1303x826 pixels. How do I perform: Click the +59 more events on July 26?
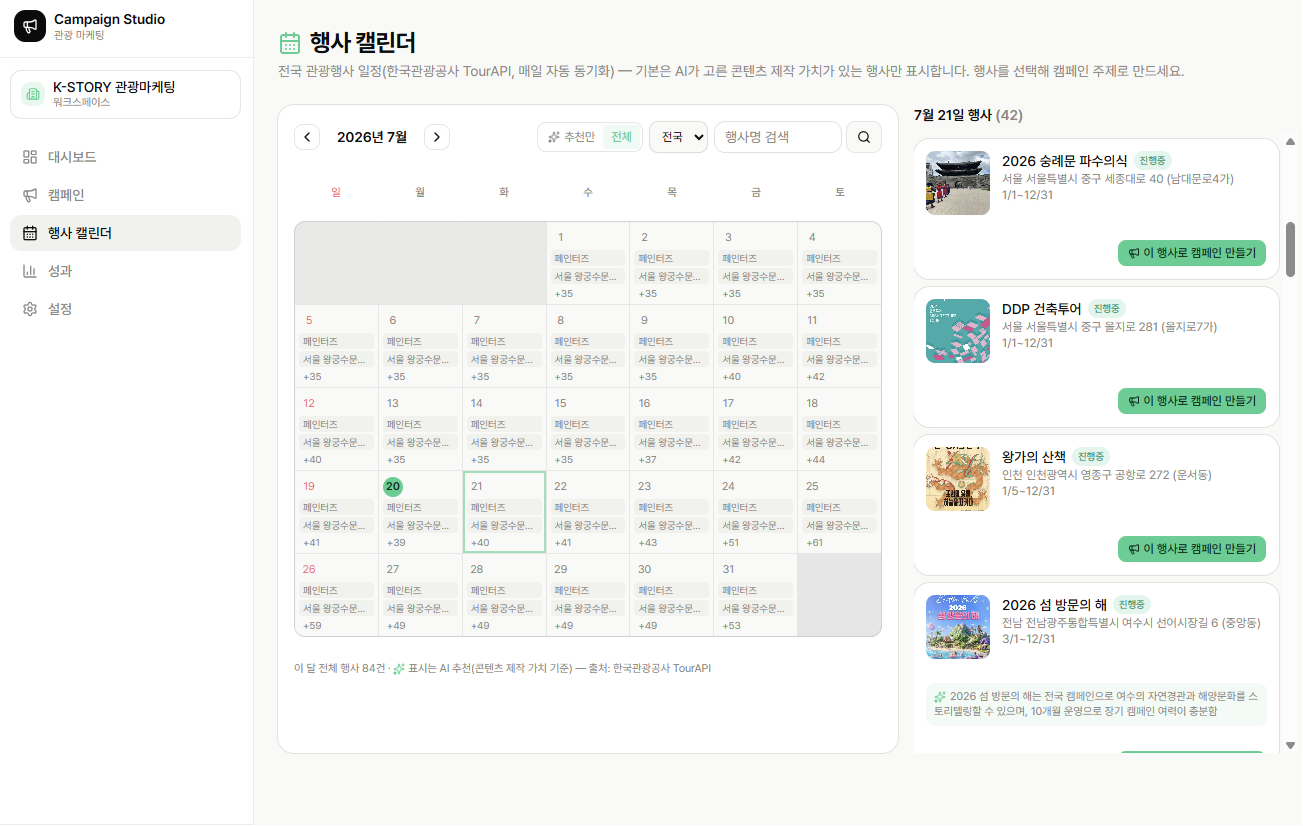pos(312,626)
